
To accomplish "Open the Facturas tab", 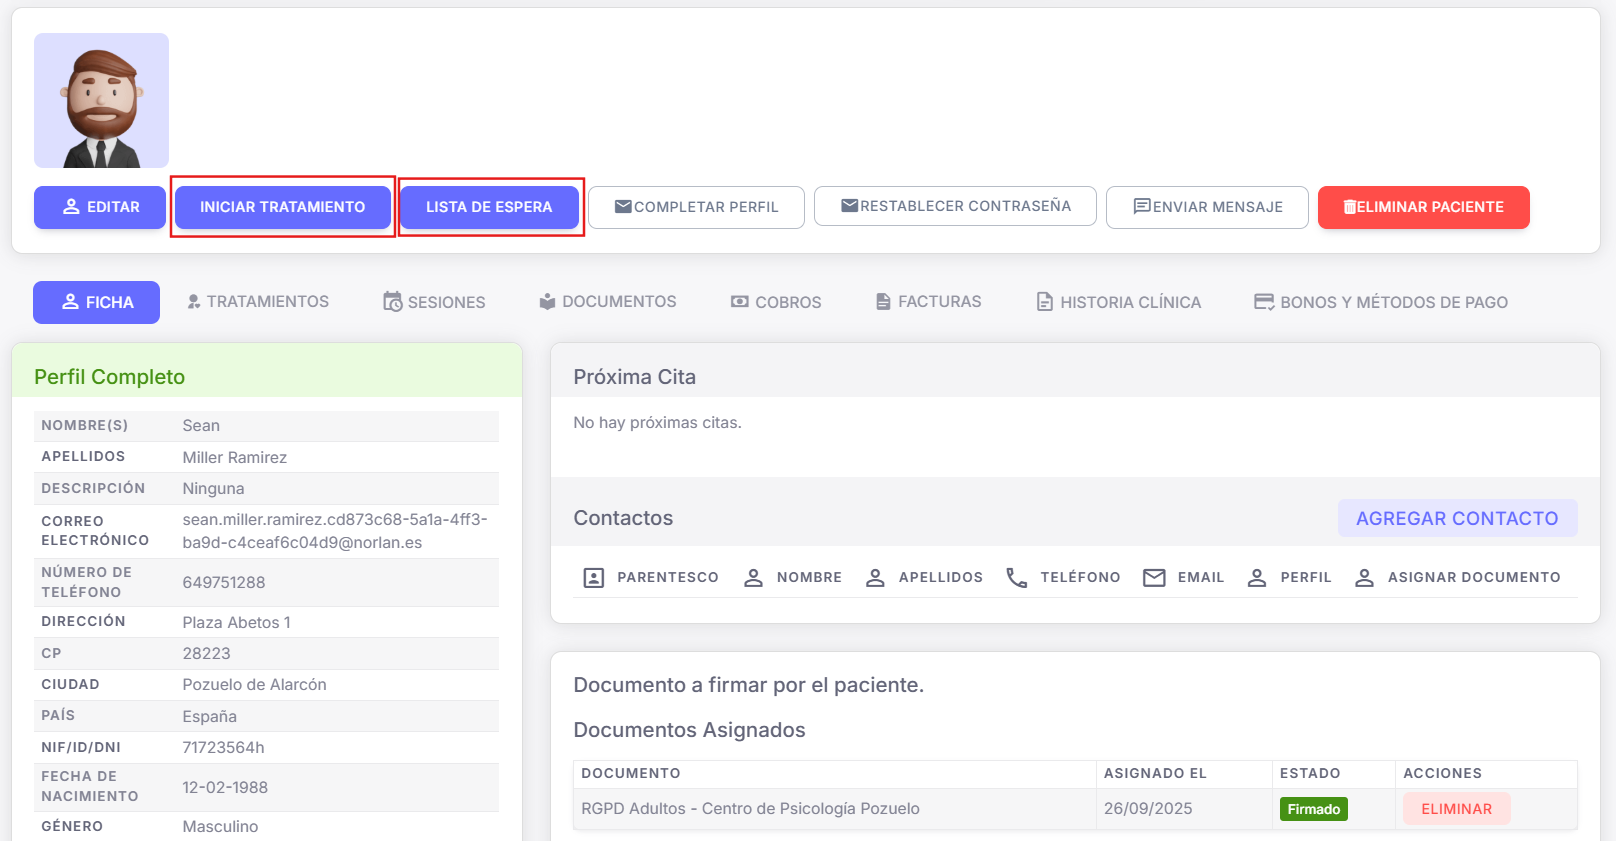I will pos(928,302).
